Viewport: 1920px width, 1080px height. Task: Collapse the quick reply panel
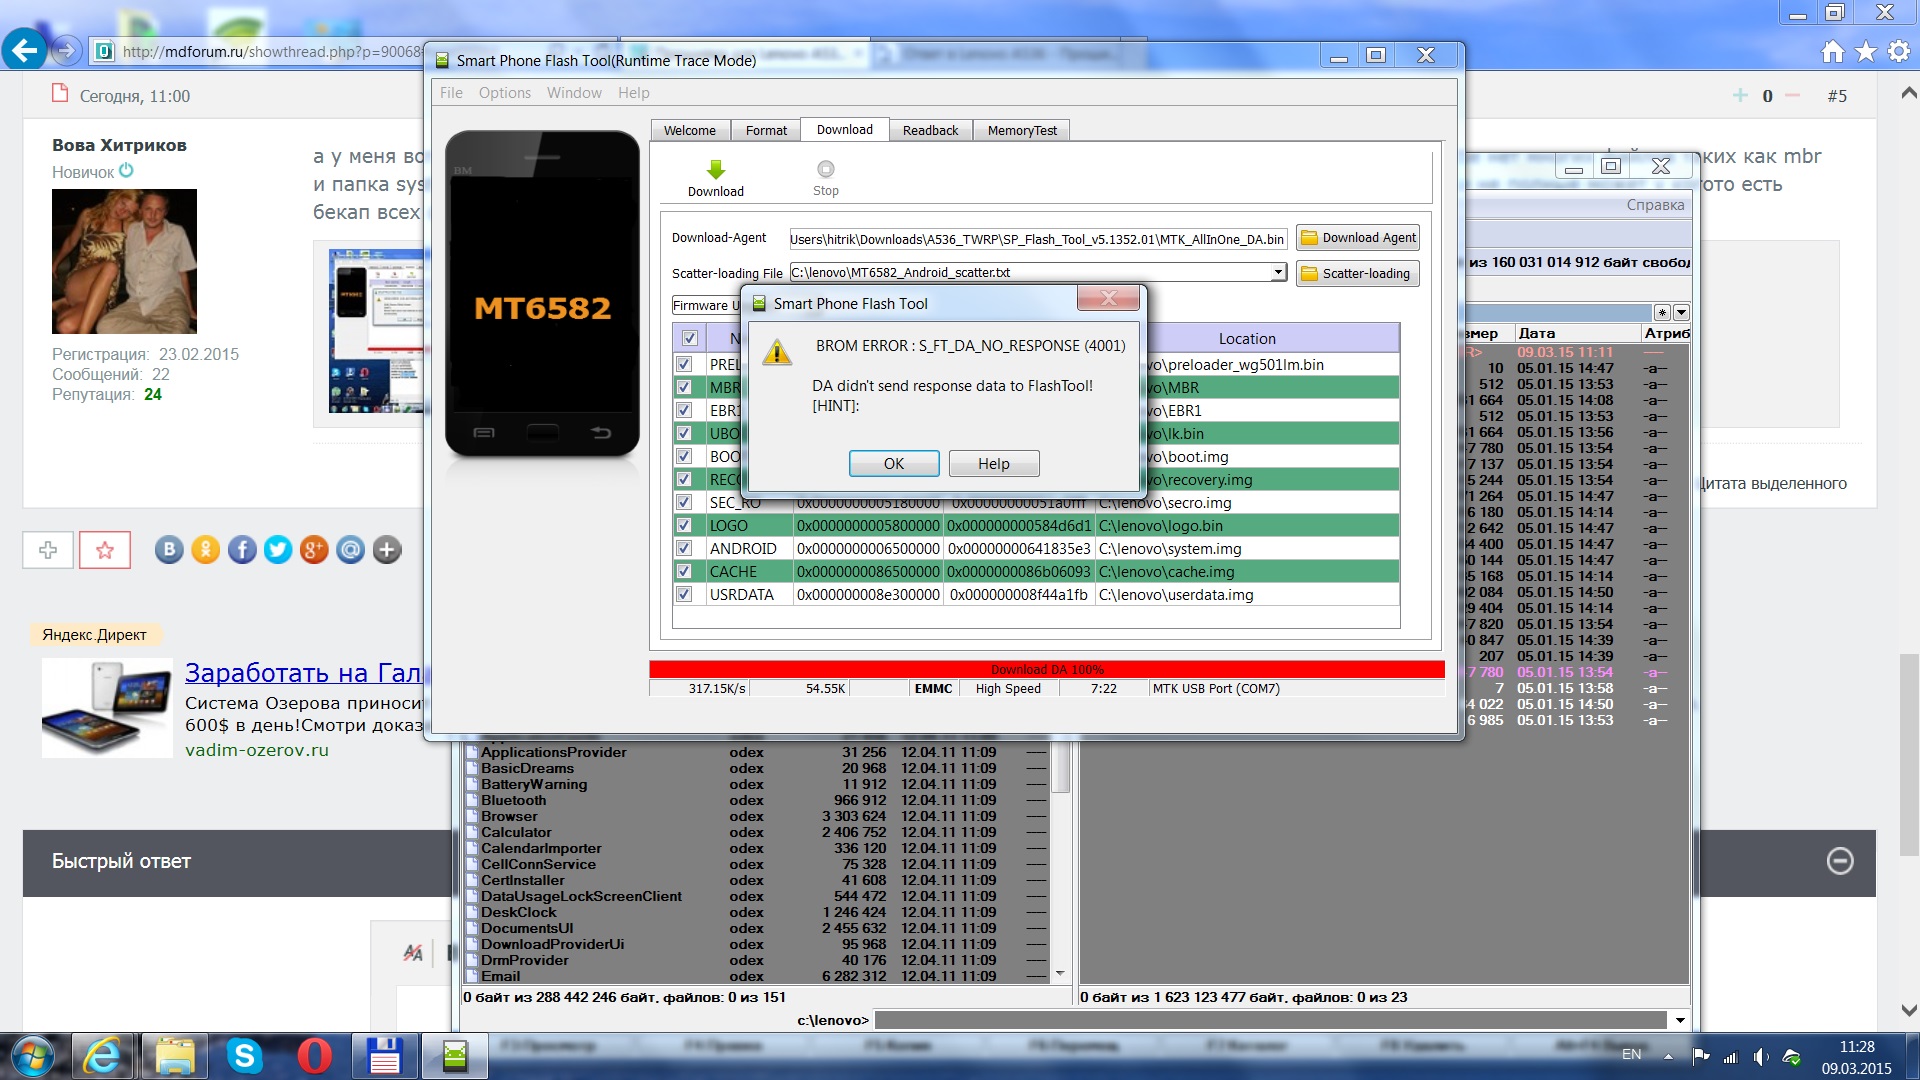[x=1839, y=861]
